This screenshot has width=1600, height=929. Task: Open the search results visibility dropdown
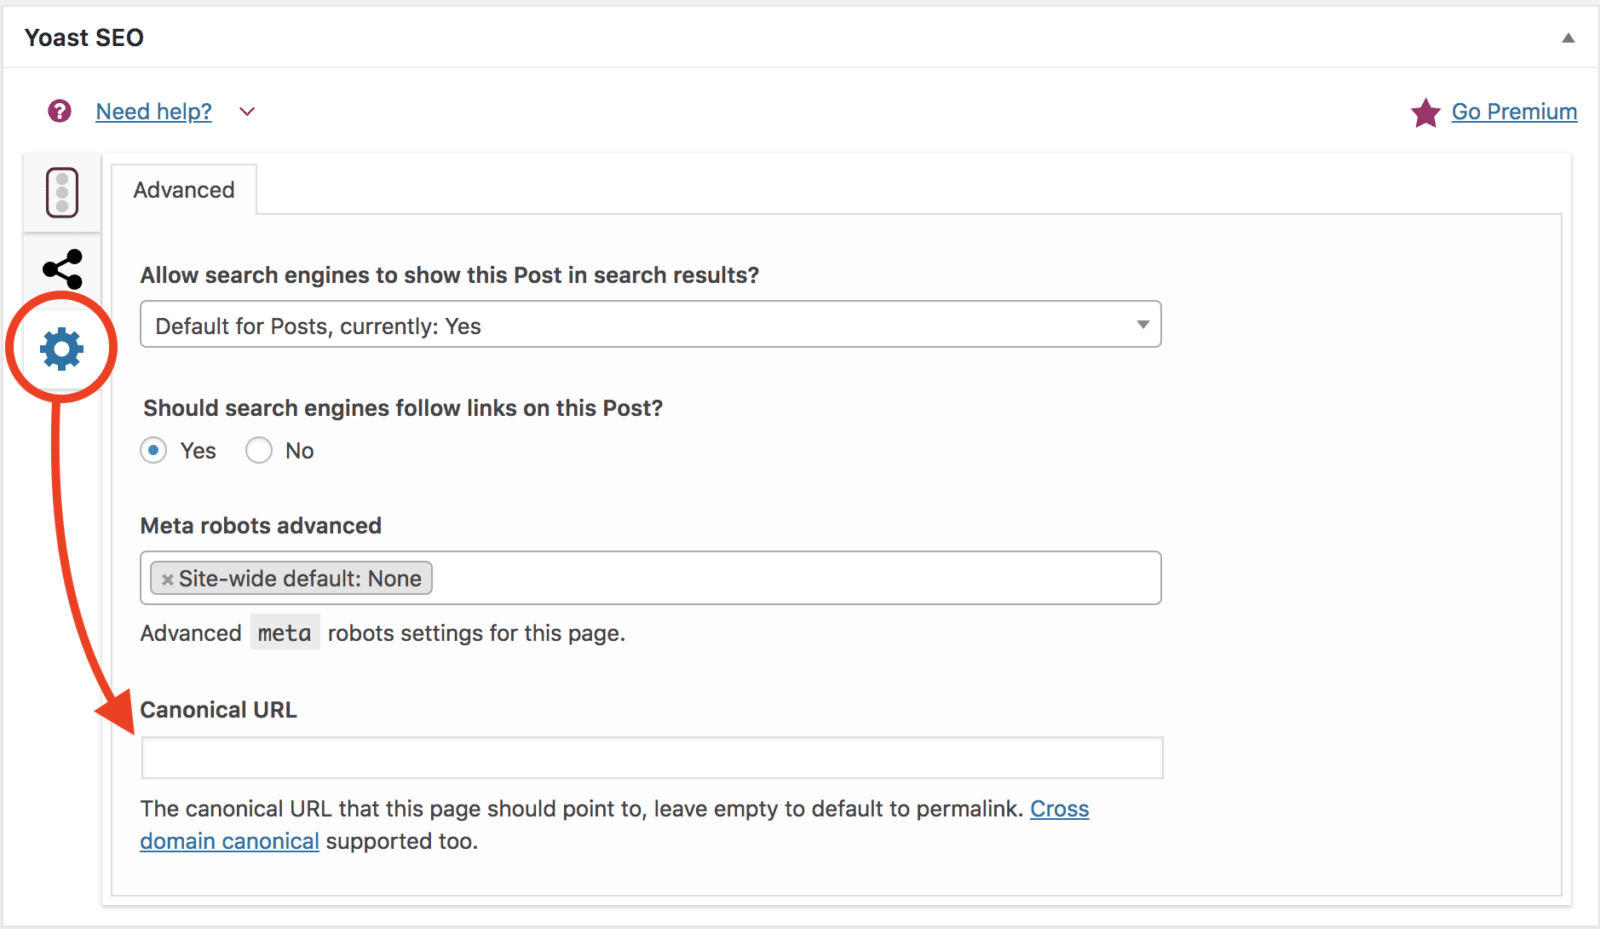650,325
